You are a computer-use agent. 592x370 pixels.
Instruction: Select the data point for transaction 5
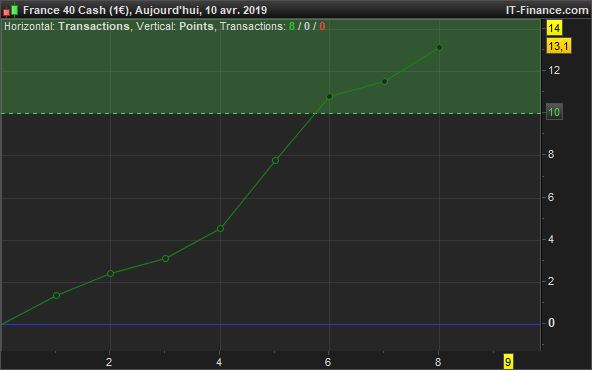pos(275,161)
